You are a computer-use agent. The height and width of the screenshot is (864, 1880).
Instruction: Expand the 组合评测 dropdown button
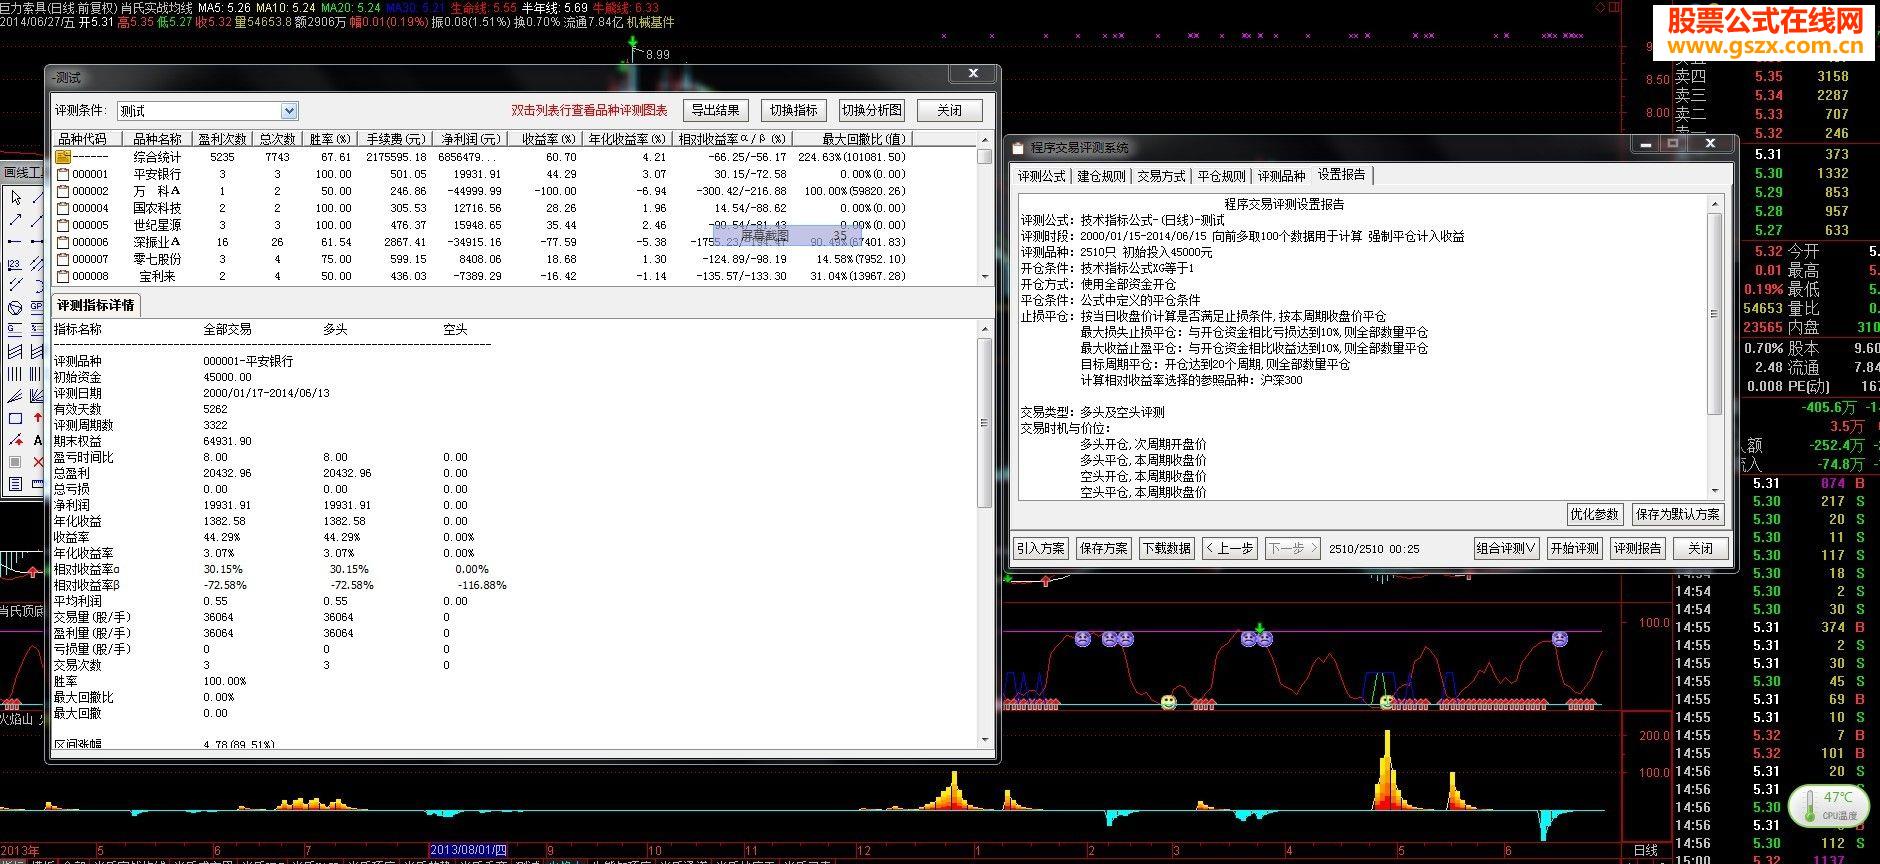pos(1507,548)
